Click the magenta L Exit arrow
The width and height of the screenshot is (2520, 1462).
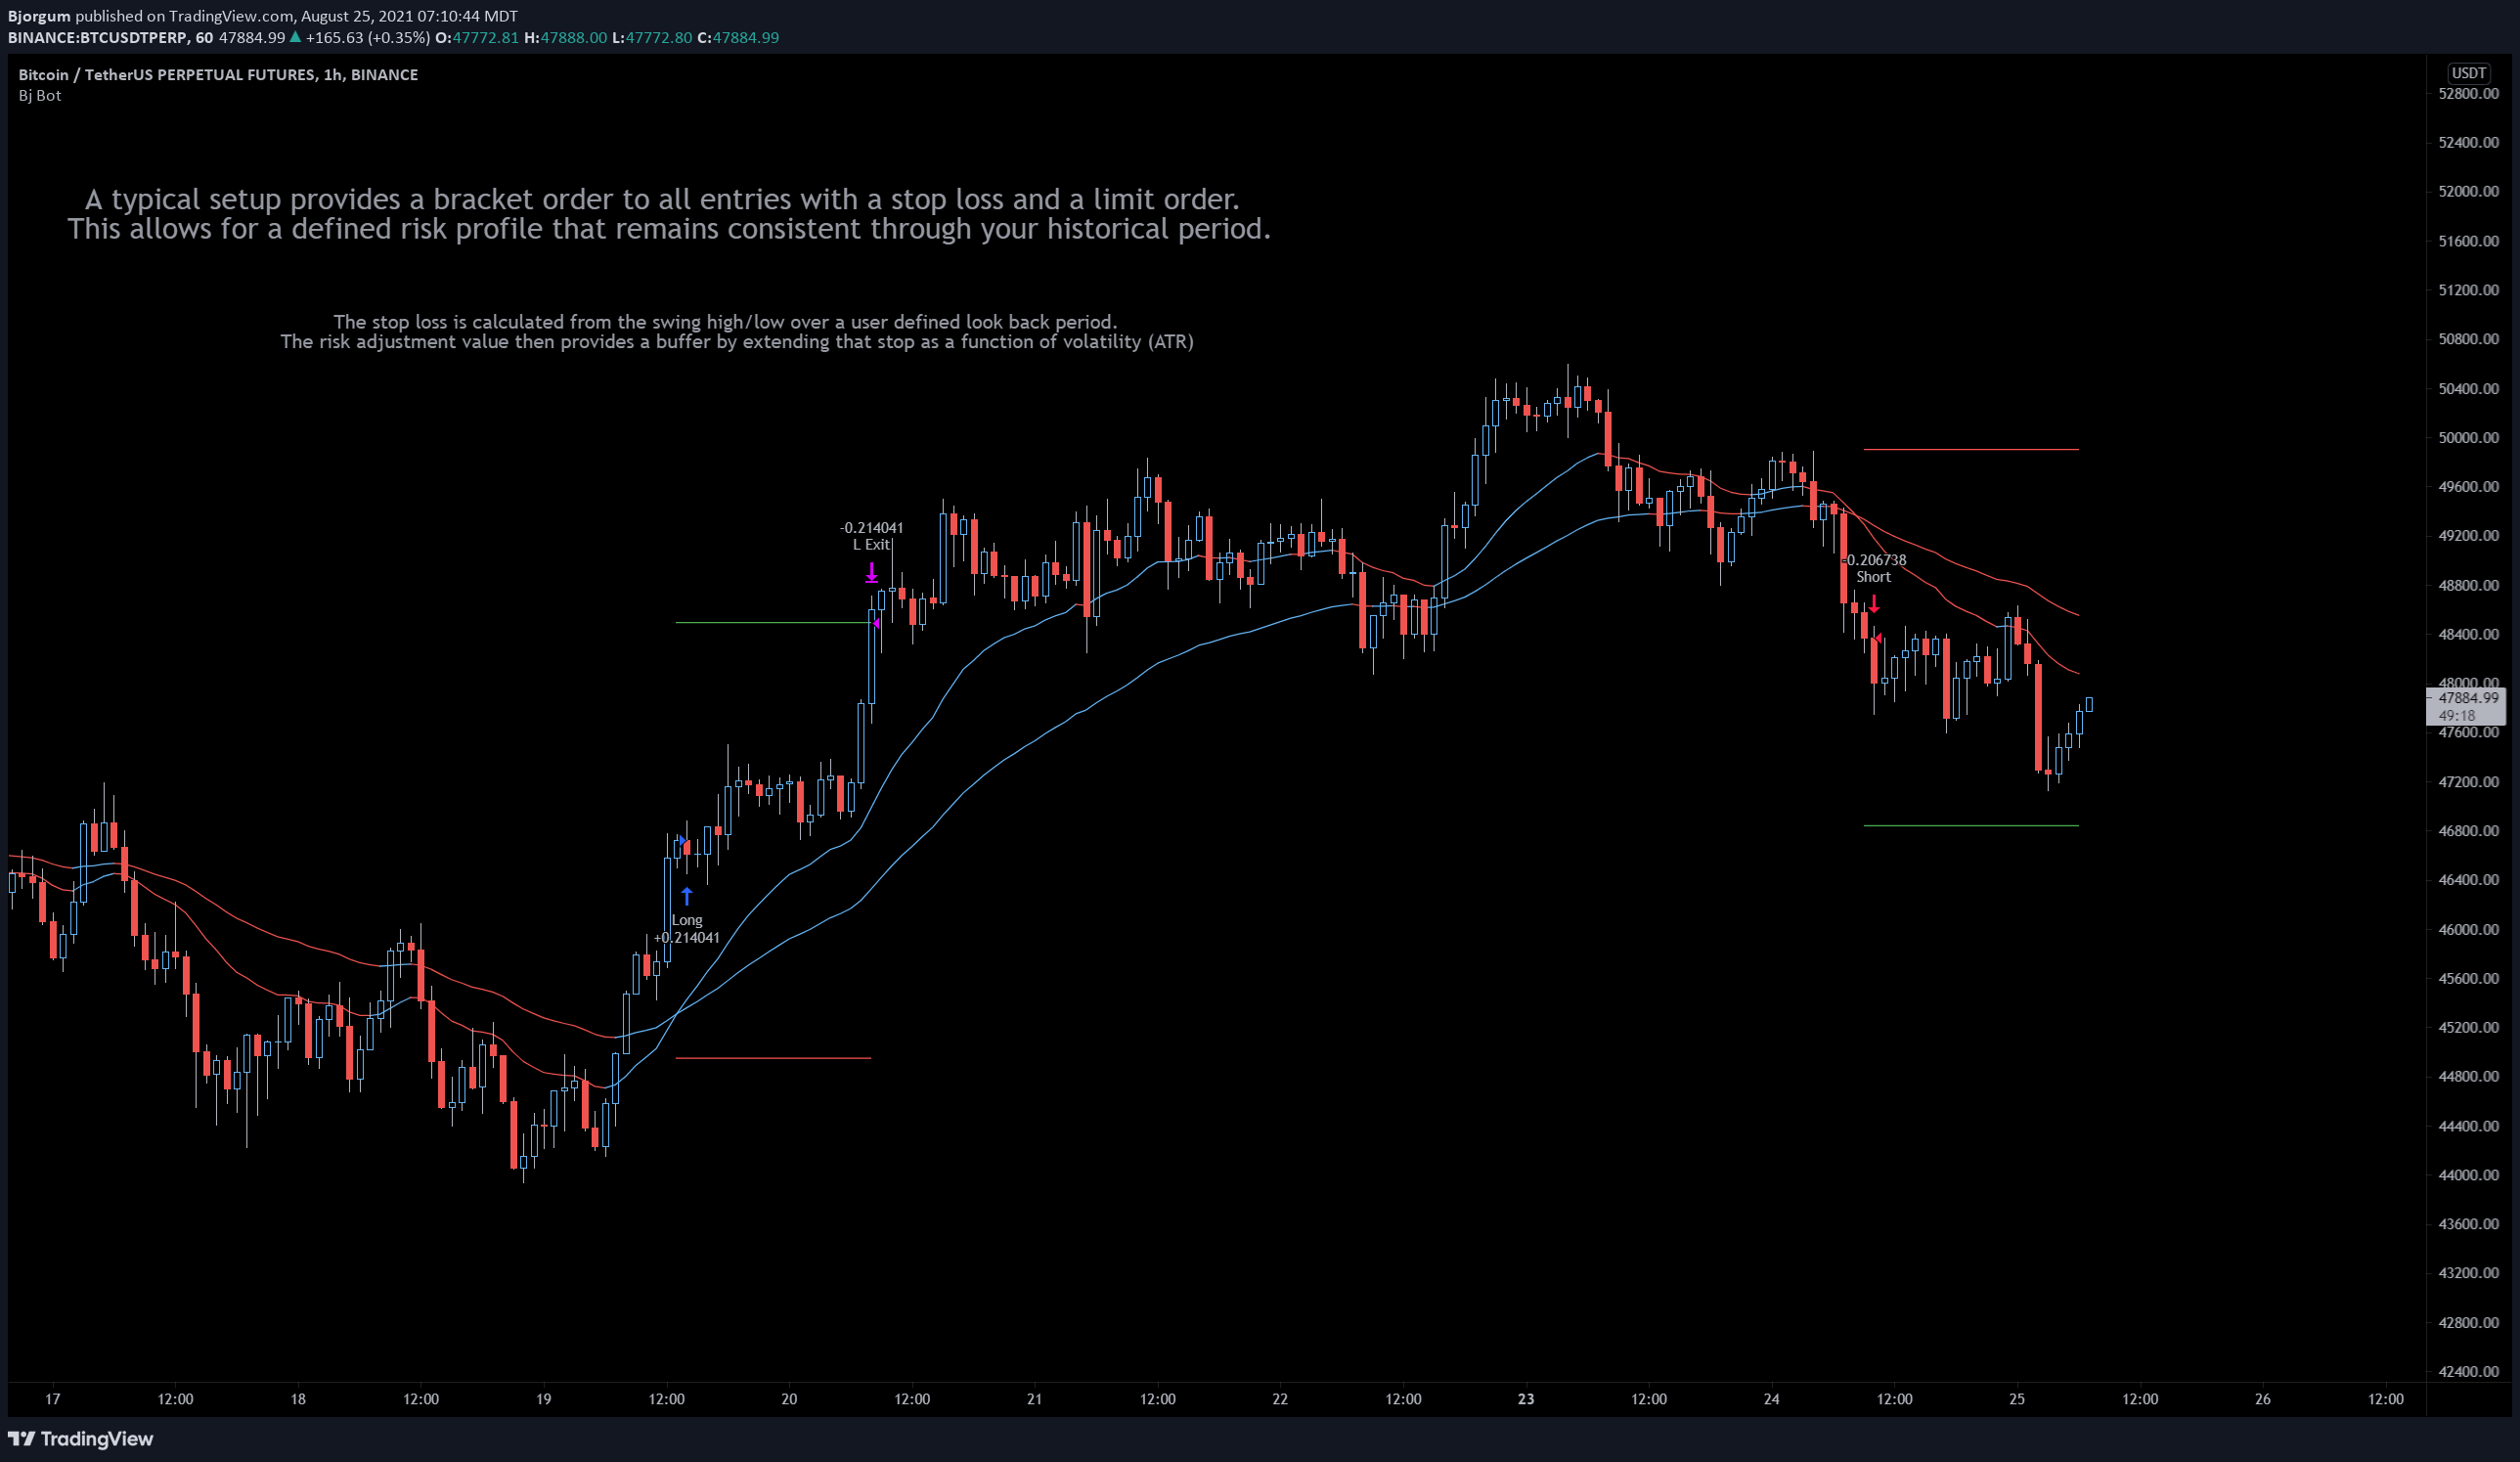pyautogui.click(x=871, y=572)
